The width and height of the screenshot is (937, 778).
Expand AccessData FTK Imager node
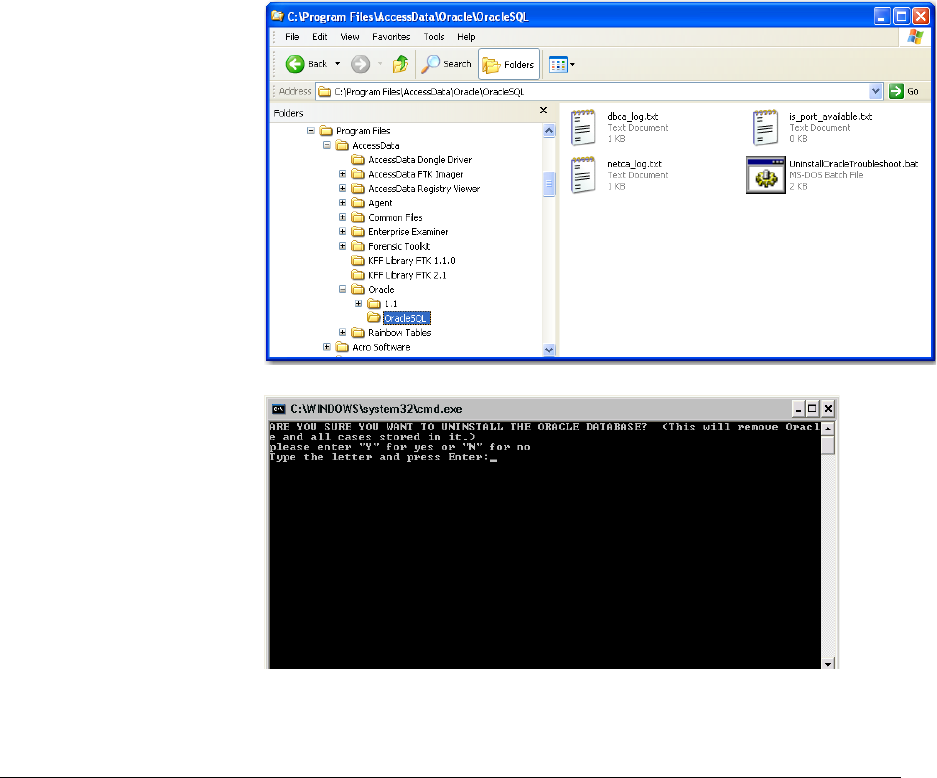click(x=342, y=174)
